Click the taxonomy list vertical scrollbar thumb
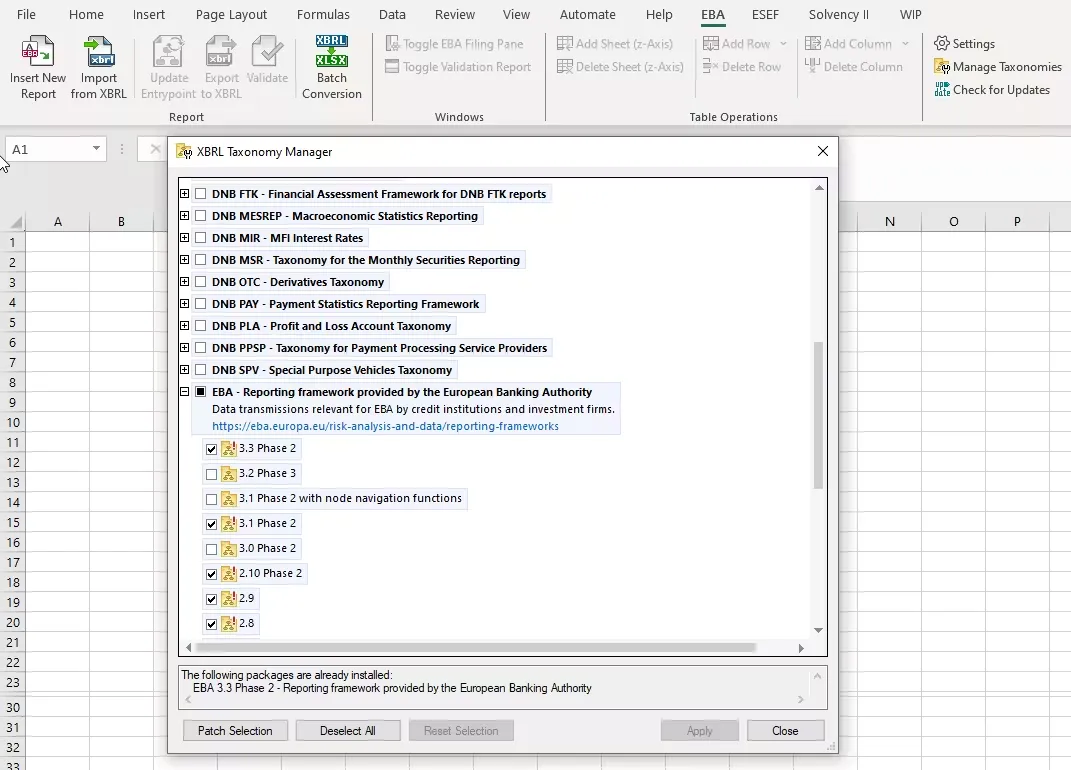The image size is (1071, 770). pyautogui.click(x=818, y=415)
